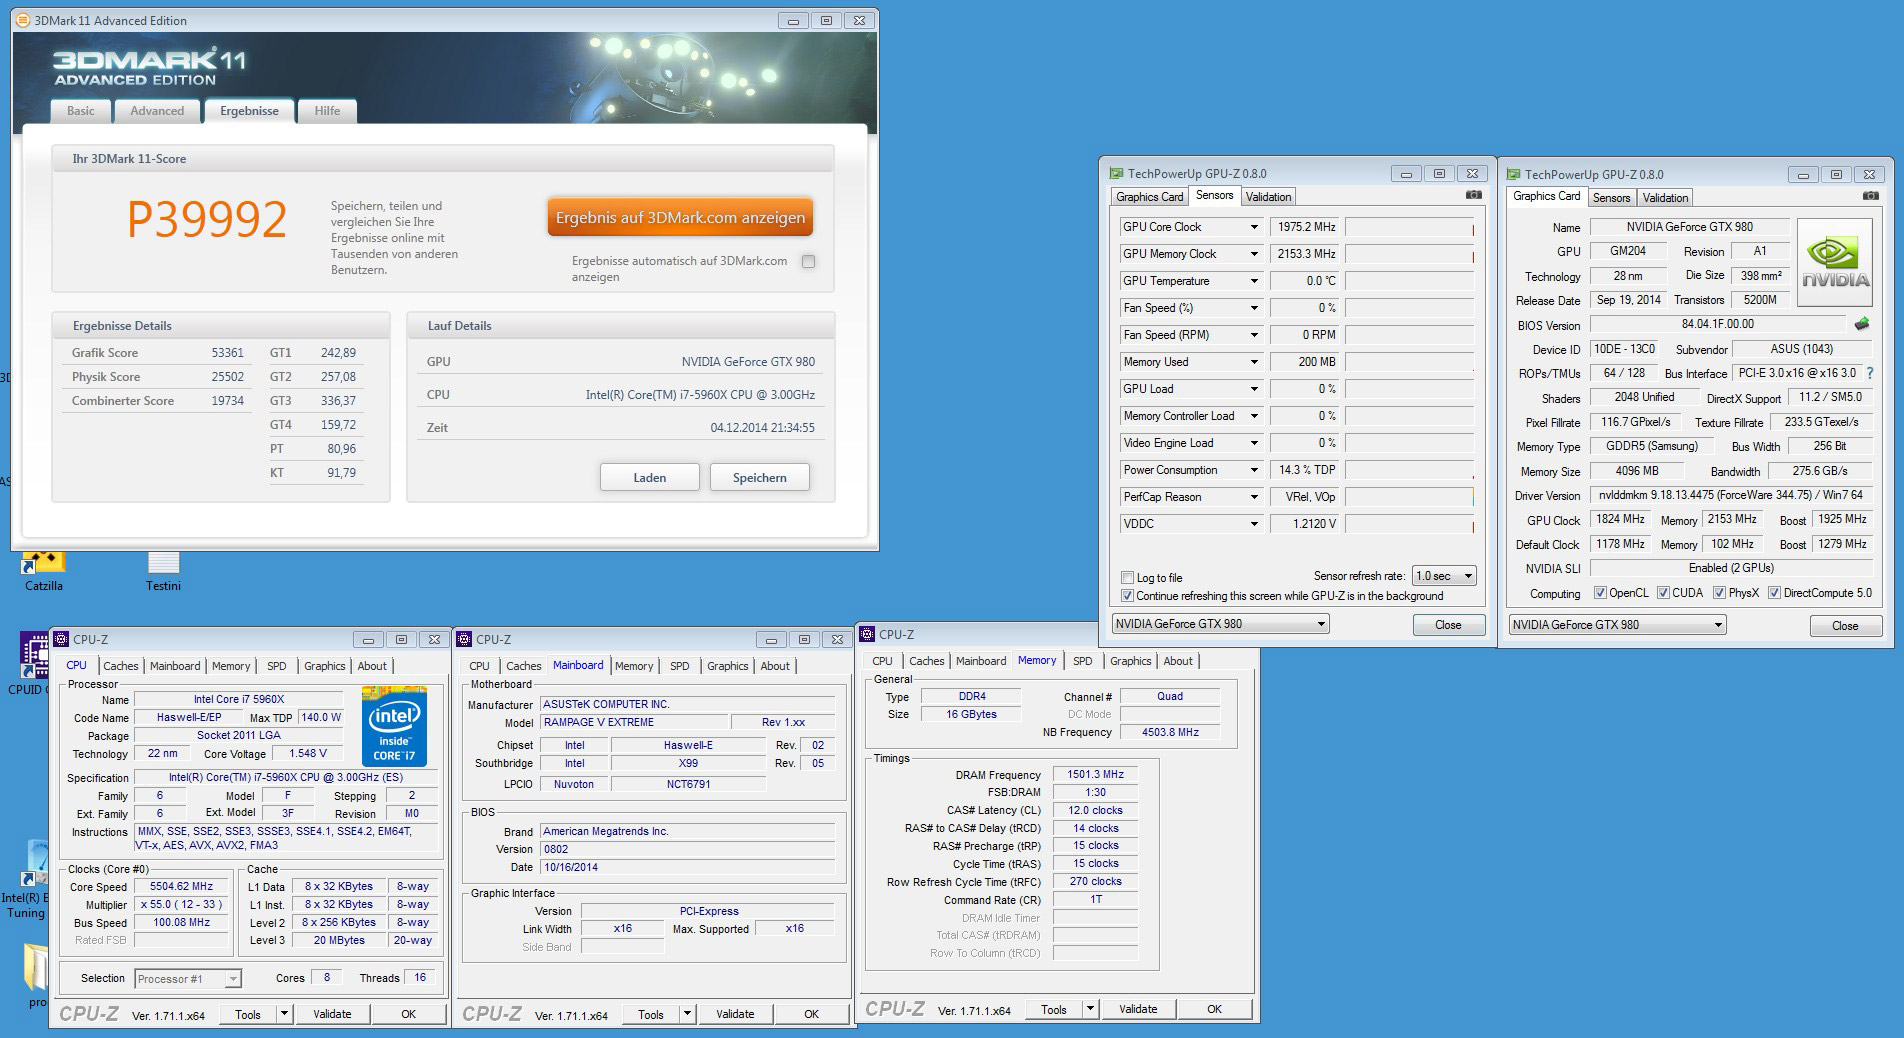Enable the Log to file checkbox
1904x1038 pixels.
pyautogui.click(x=1128, y=577)
